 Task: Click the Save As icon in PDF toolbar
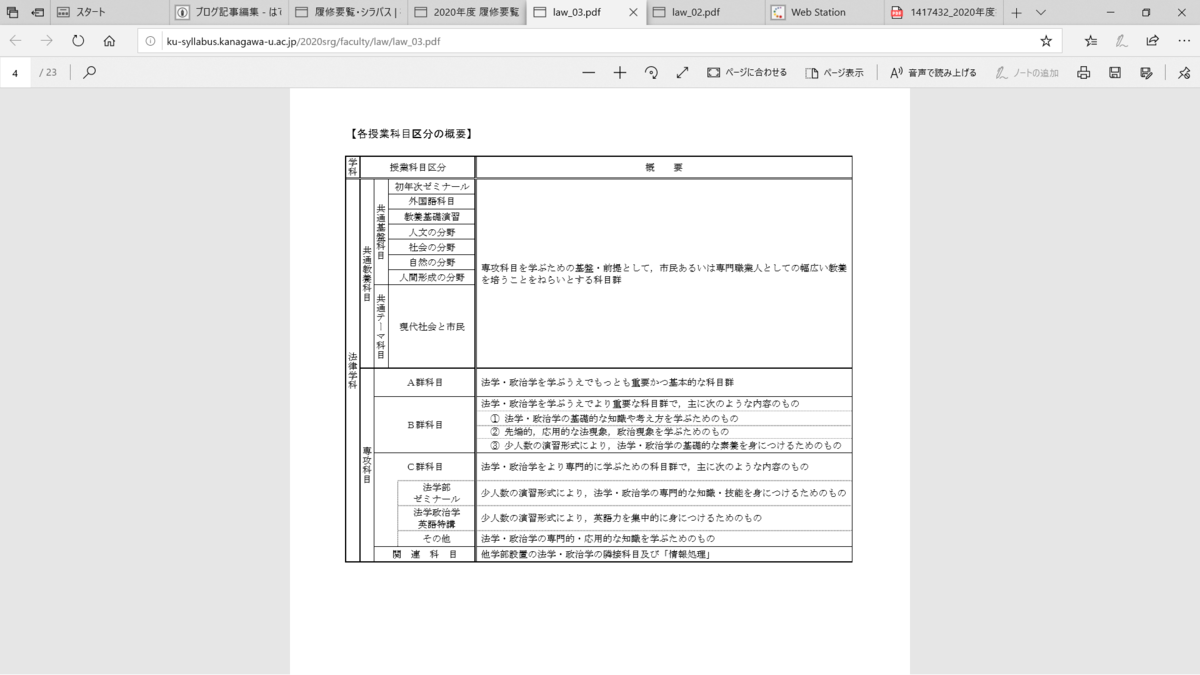point(1146,72)
